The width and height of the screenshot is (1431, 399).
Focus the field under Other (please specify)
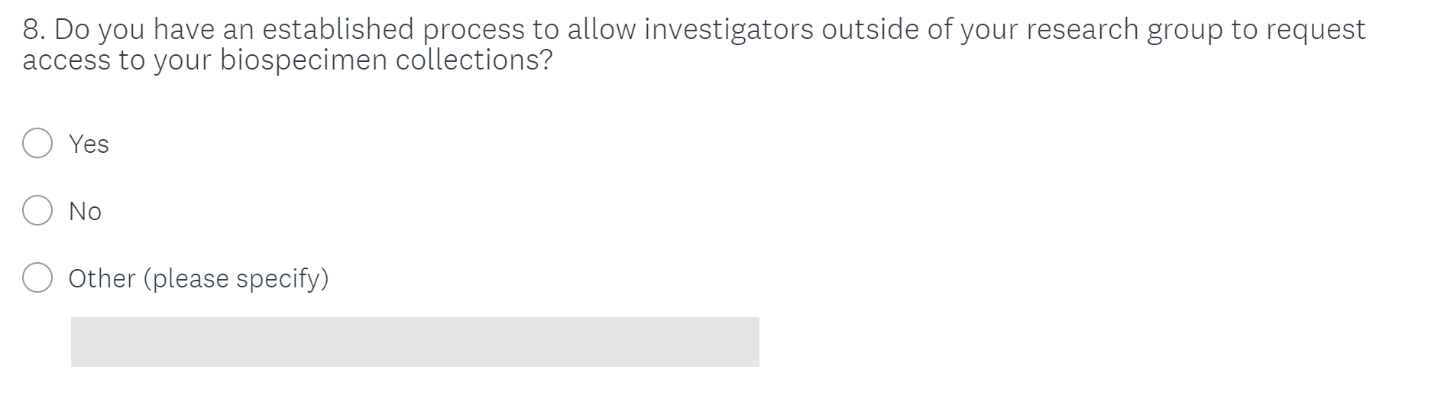(x=415, y=342)
